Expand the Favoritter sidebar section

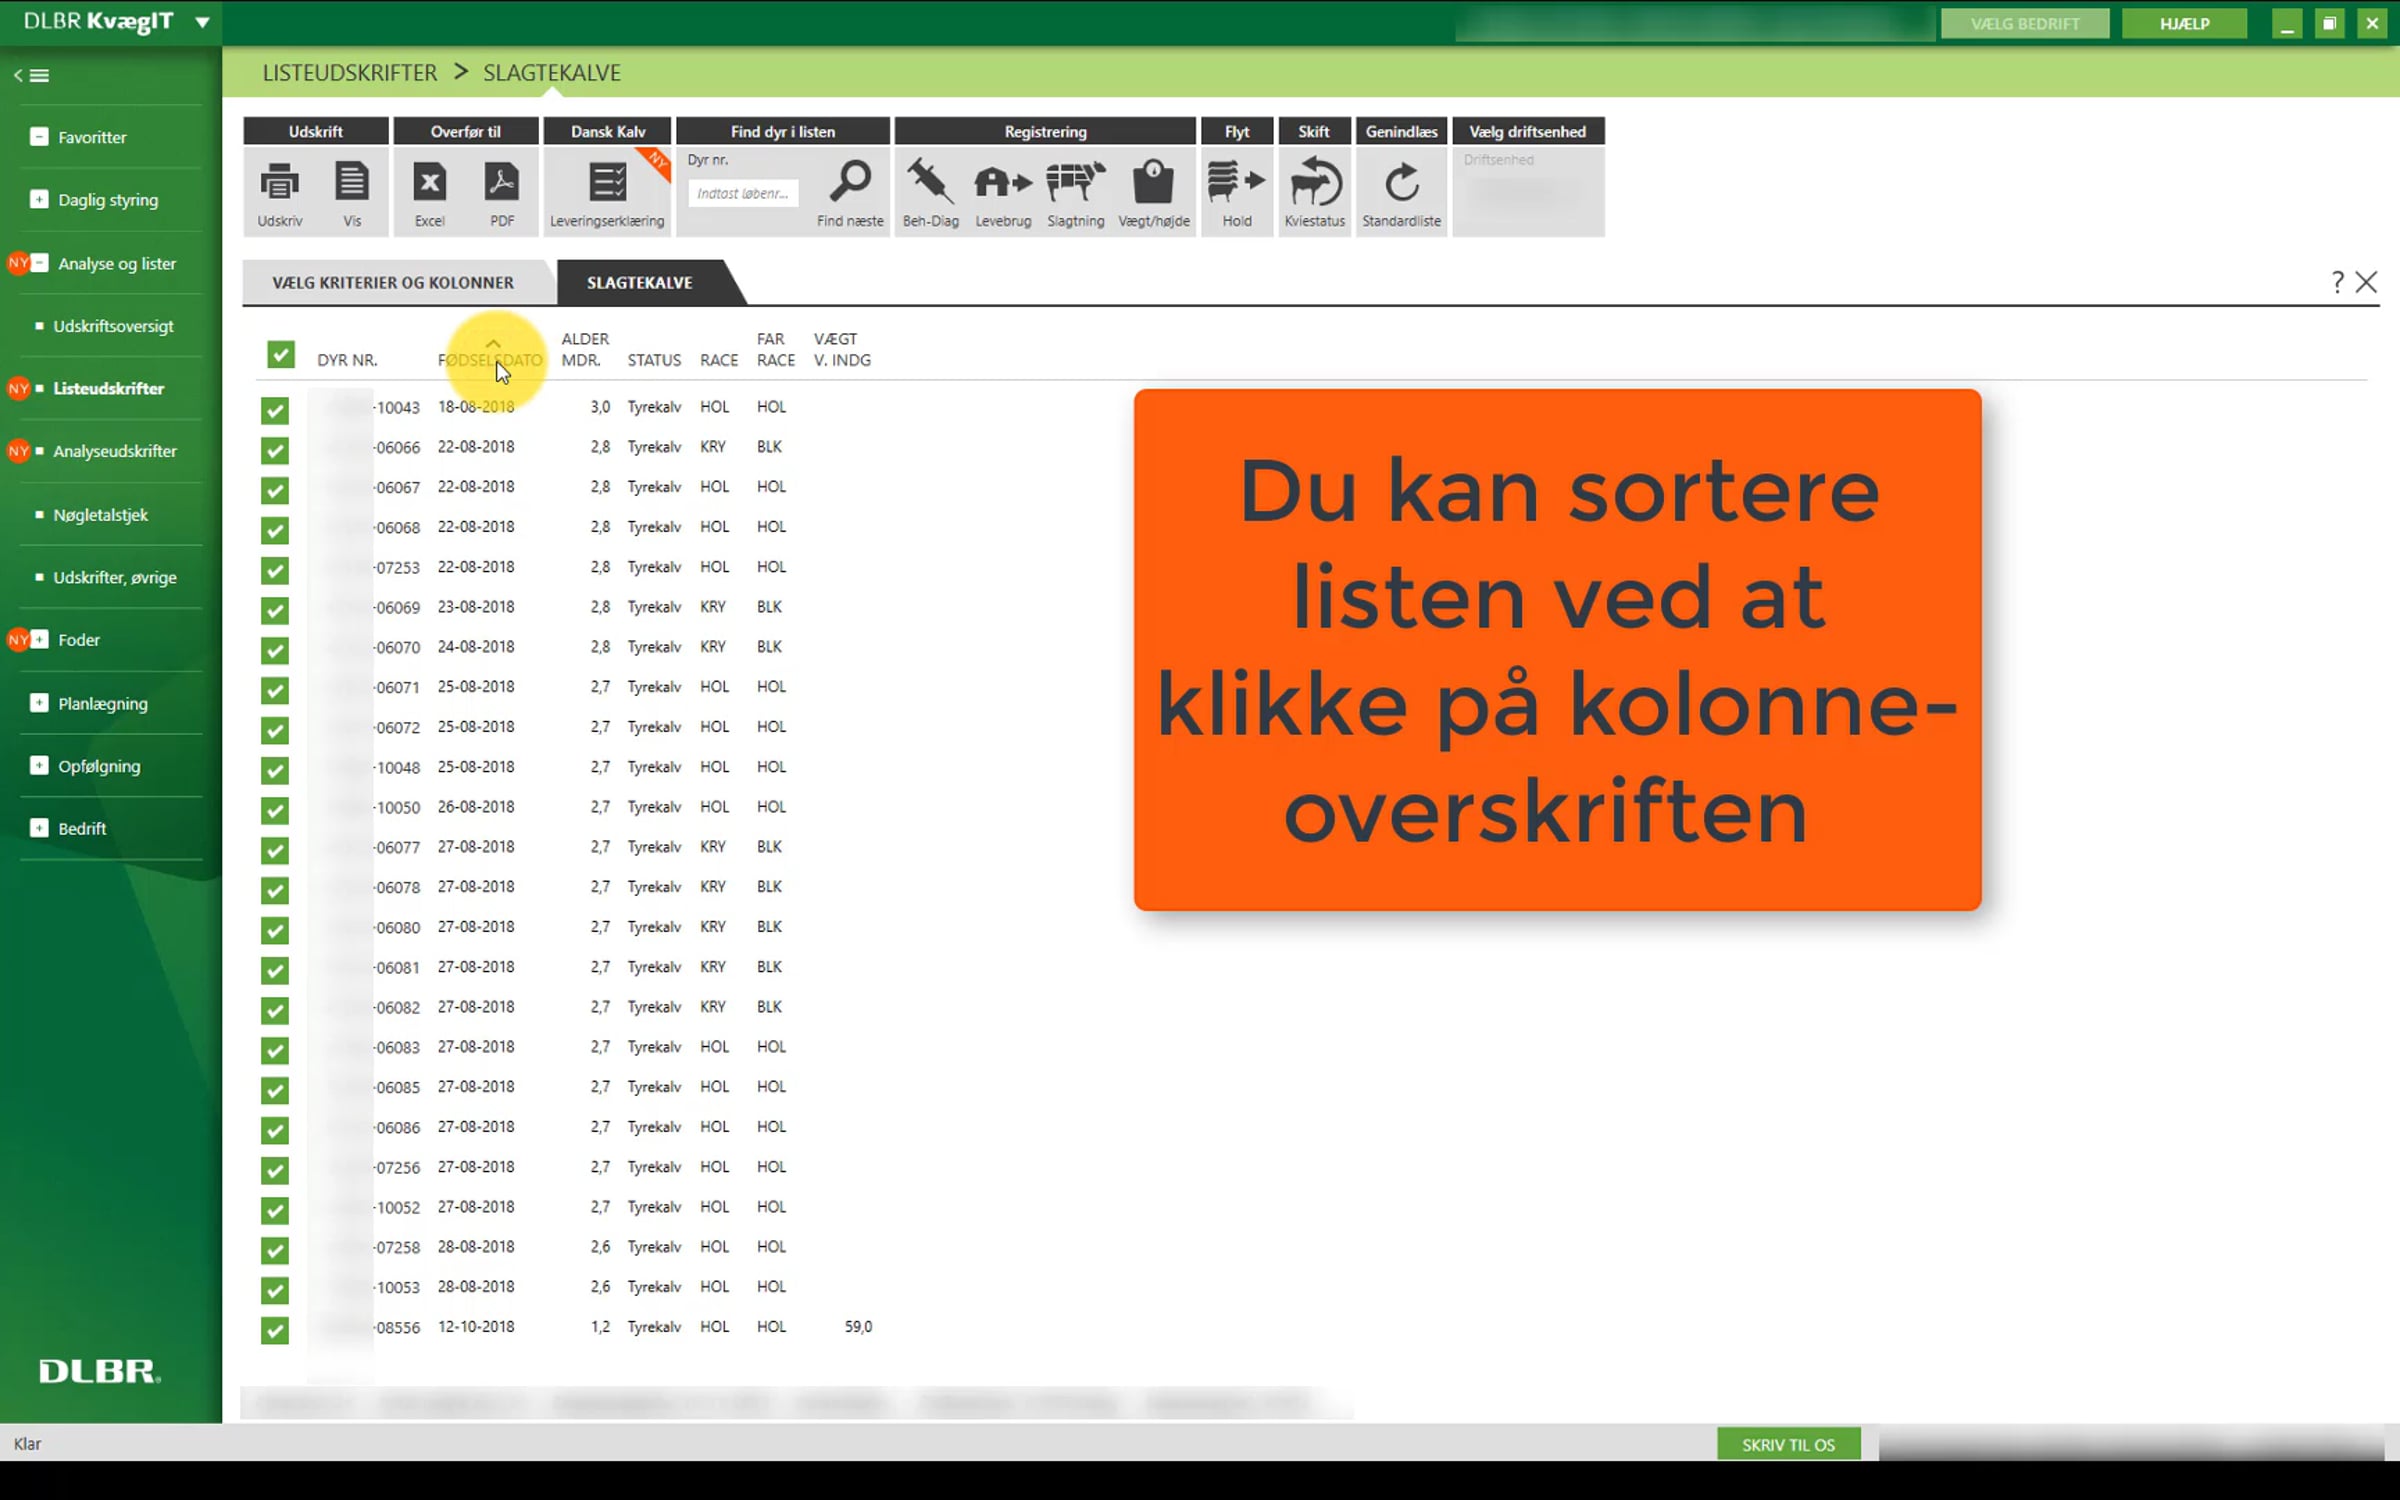coord(39,137)
